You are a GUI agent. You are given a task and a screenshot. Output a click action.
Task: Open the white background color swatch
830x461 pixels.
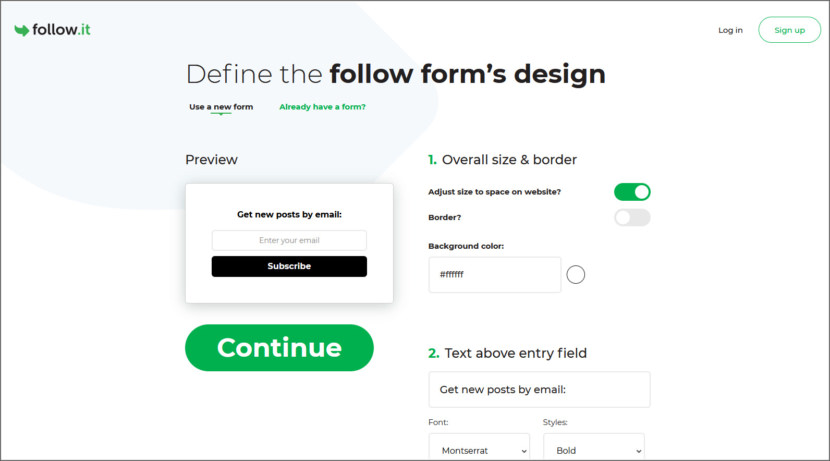[575, 275]
